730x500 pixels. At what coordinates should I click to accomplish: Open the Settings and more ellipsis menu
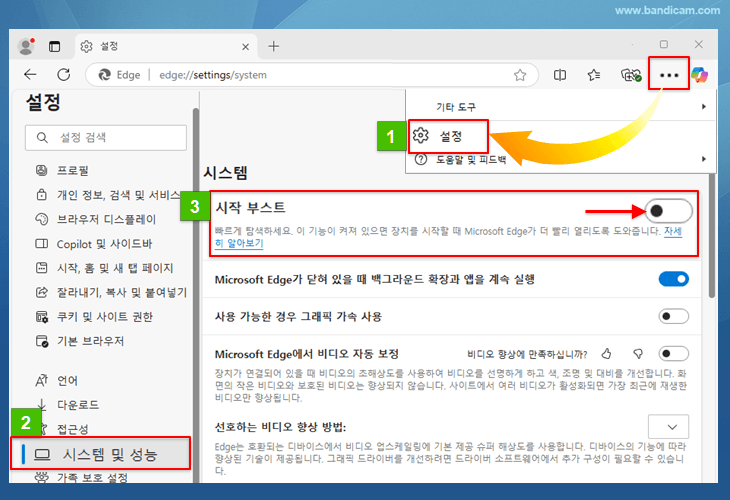[669, 75]
